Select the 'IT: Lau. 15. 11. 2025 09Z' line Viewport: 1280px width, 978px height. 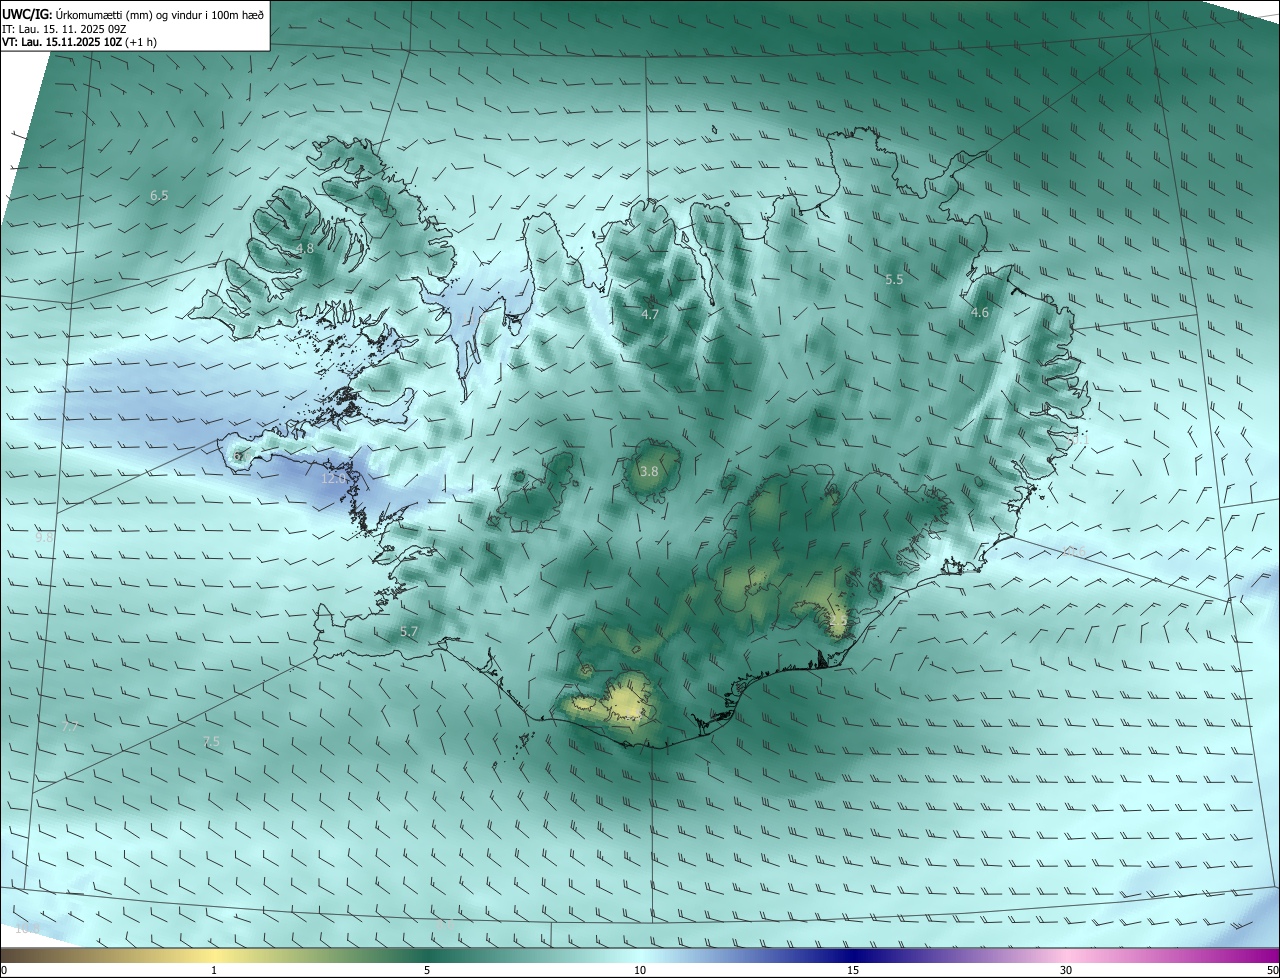point(64,29)
